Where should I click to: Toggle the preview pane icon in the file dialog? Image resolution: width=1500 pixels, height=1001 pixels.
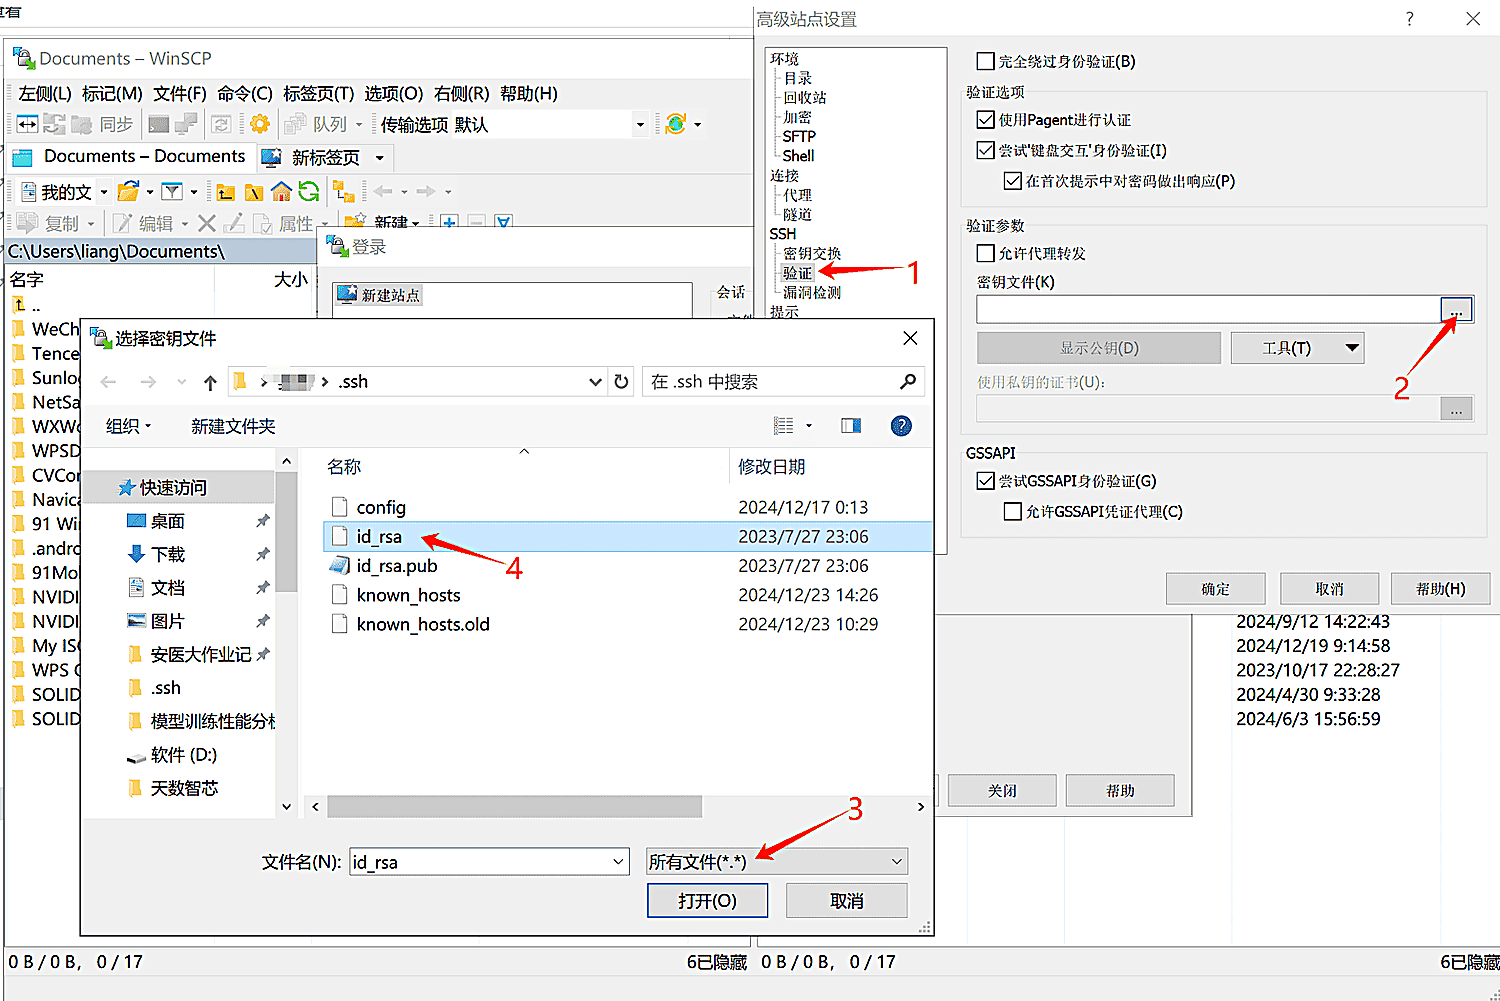click(851, 426)
